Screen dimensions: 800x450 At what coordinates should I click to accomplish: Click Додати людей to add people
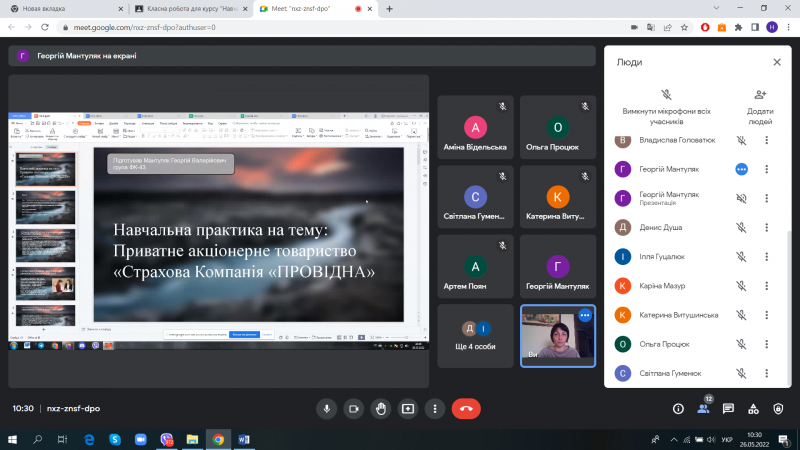[x=760, y=106]
